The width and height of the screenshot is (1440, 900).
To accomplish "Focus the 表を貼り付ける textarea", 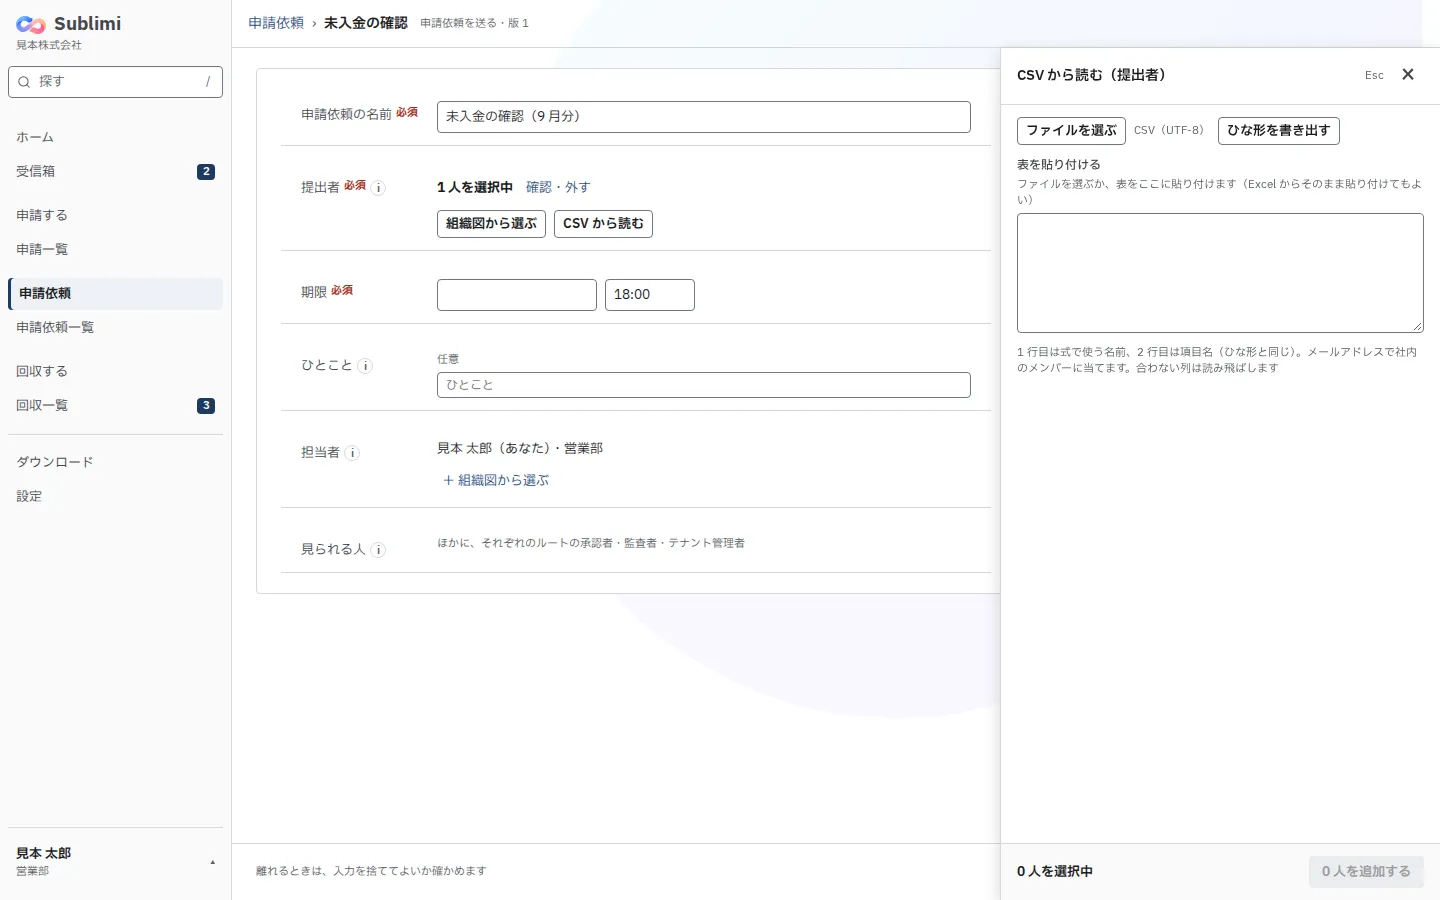I will (1220, 273).
